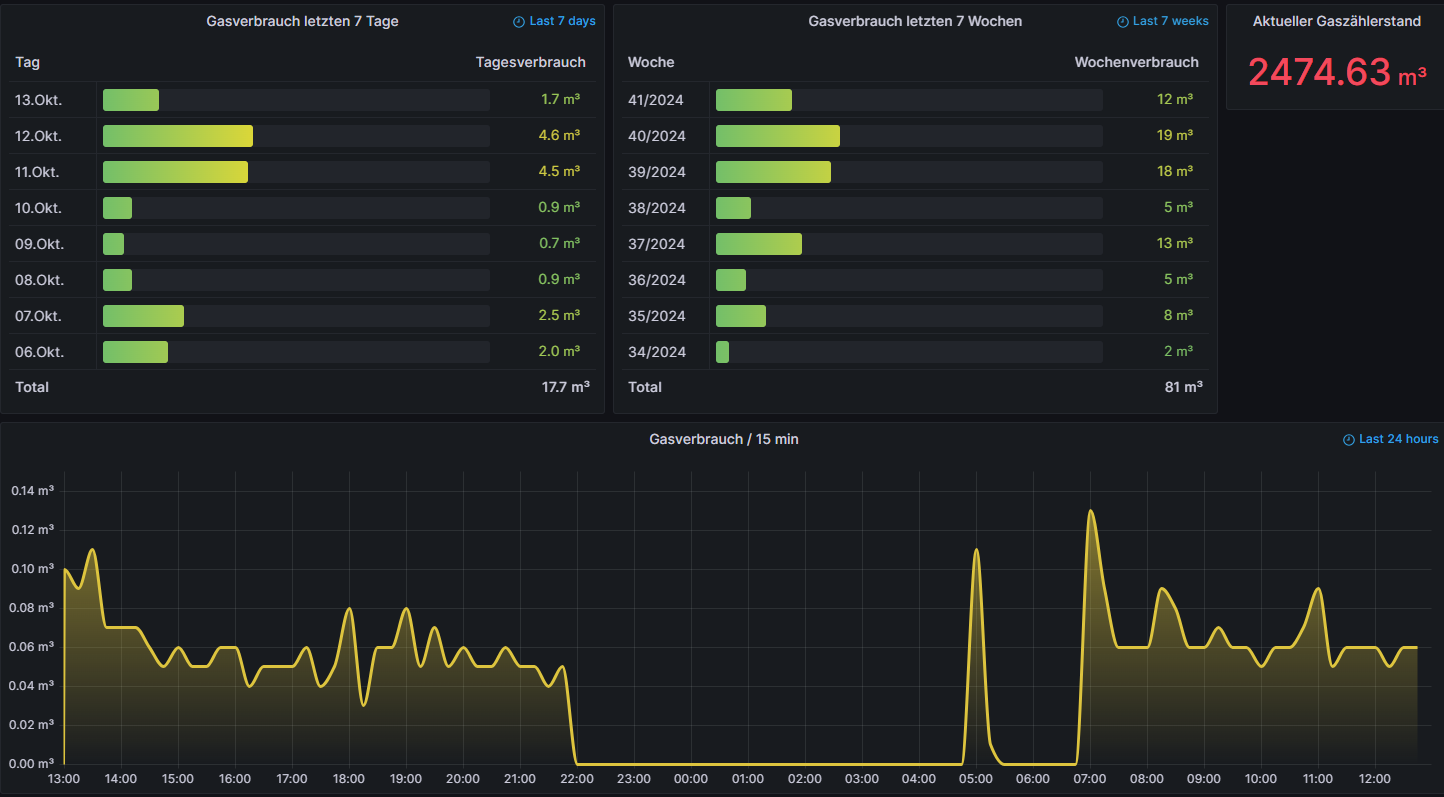Open the Last 7 weeks time override
Screen dimensions: 1444x797
click(x=1162, y=21)
